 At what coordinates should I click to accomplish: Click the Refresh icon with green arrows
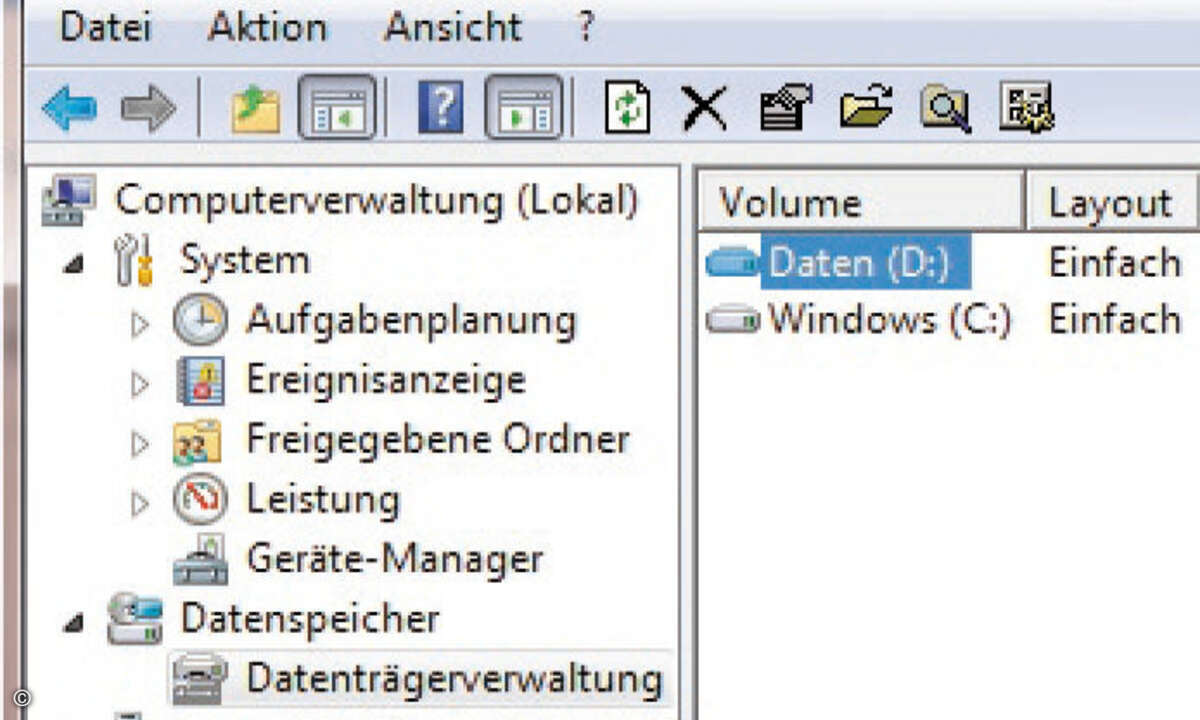coord(628,107)
